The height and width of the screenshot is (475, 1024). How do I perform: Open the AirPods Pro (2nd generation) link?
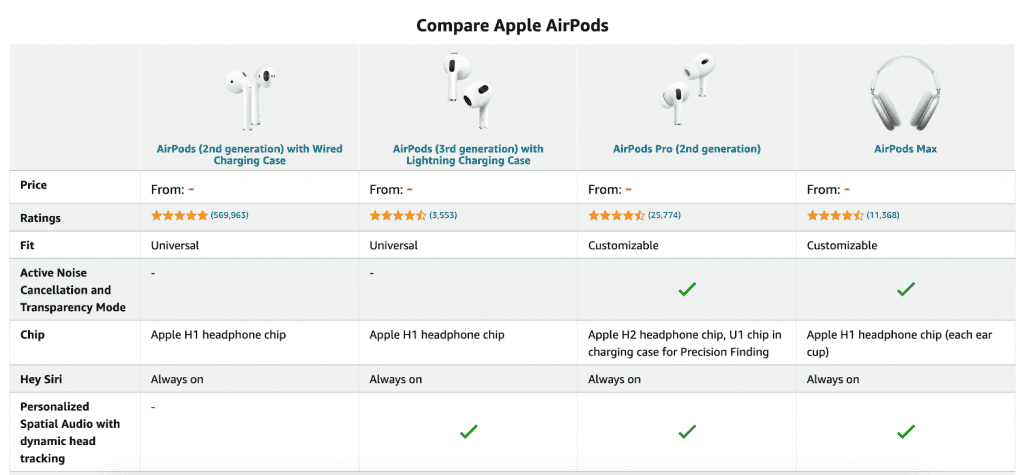[x=686, y=149]
